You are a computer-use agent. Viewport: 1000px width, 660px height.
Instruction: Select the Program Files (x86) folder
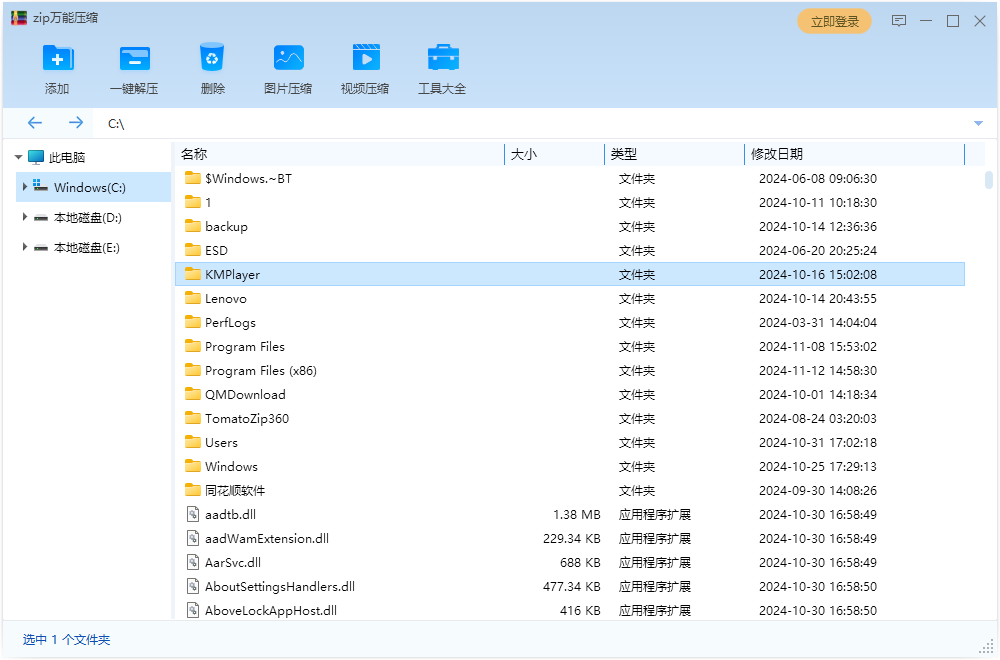[x=261, y=371]
